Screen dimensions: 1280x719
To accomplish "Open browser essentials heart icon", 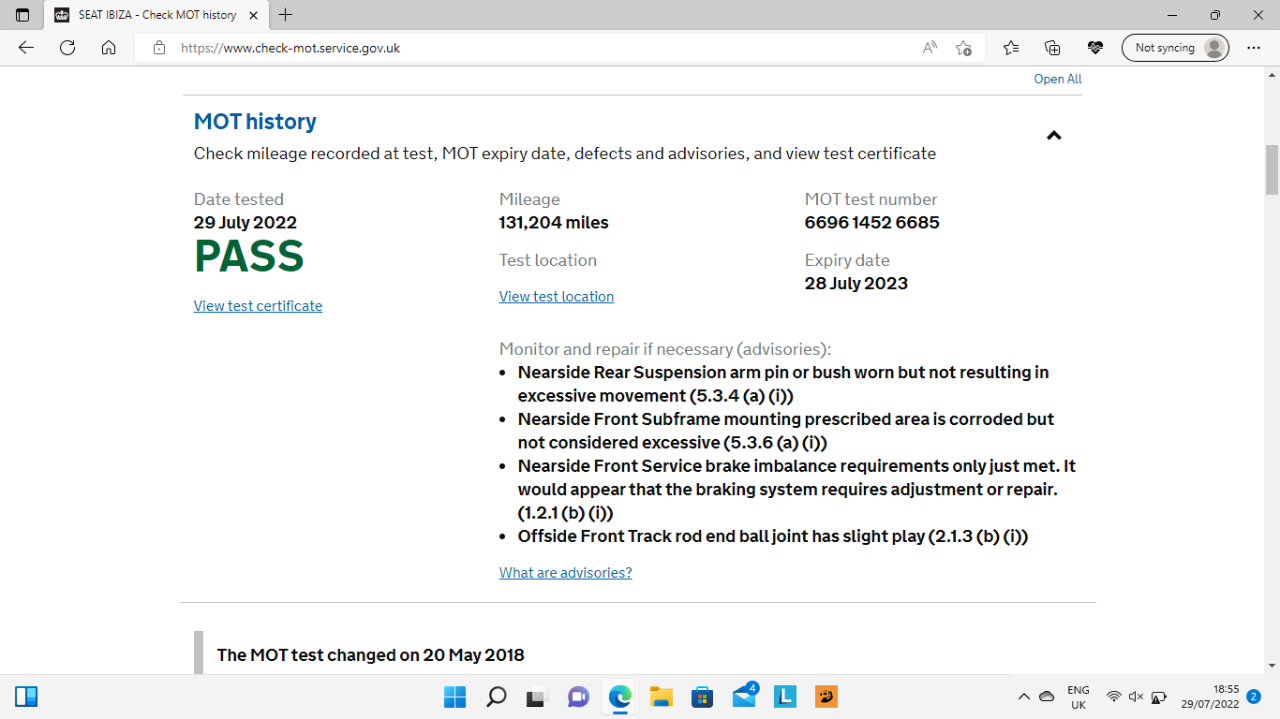I will click(1095, 48).
